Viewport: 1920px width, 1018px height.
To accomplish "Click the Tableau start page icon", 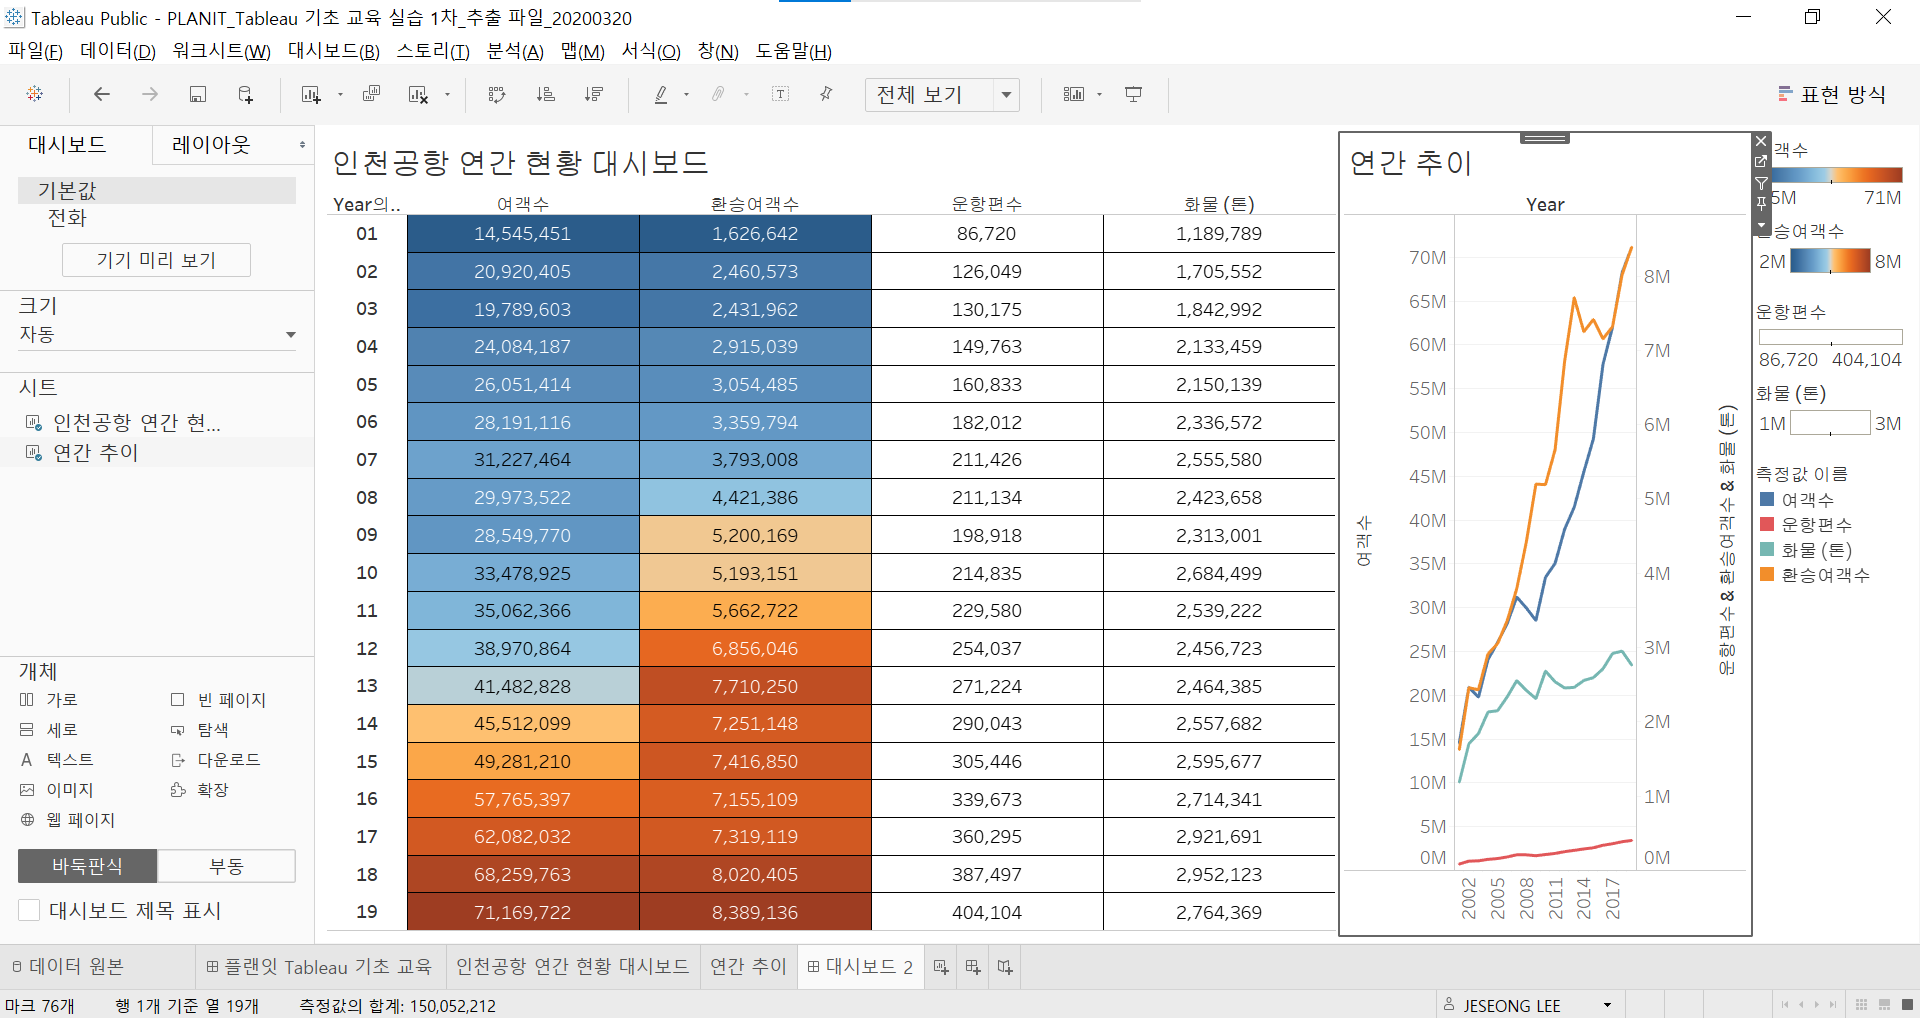I will point(35,94).
